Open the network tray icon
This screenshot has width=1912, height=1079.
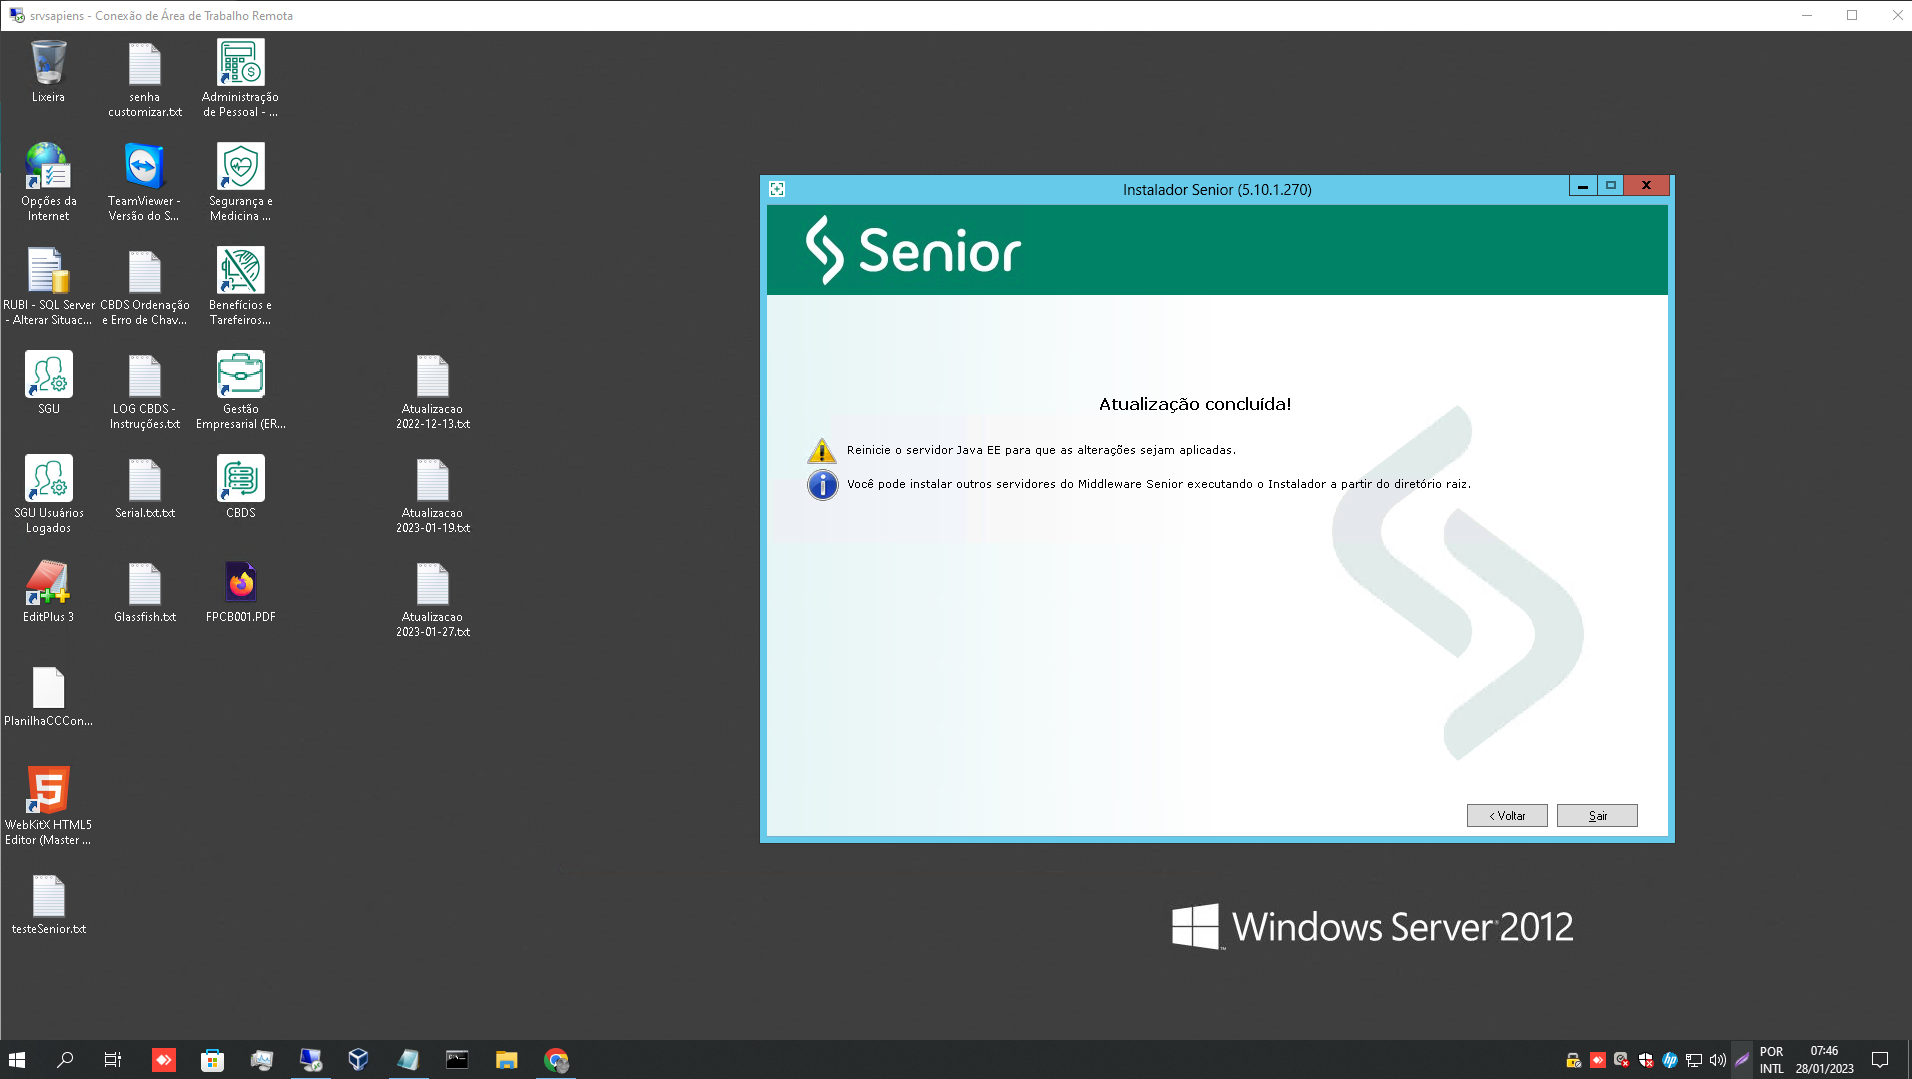[x=1694, y=1060]
